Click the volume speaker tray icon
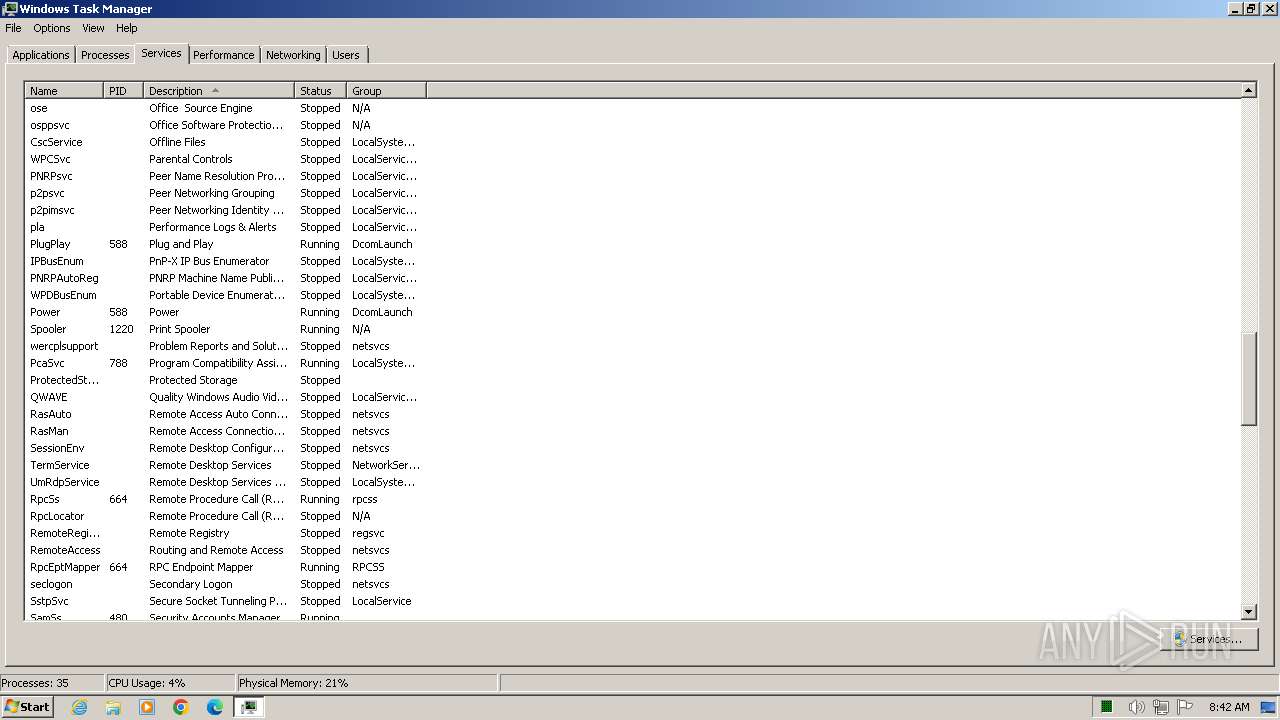Viewport: 1280px width, 720px height. [1136, 707]
